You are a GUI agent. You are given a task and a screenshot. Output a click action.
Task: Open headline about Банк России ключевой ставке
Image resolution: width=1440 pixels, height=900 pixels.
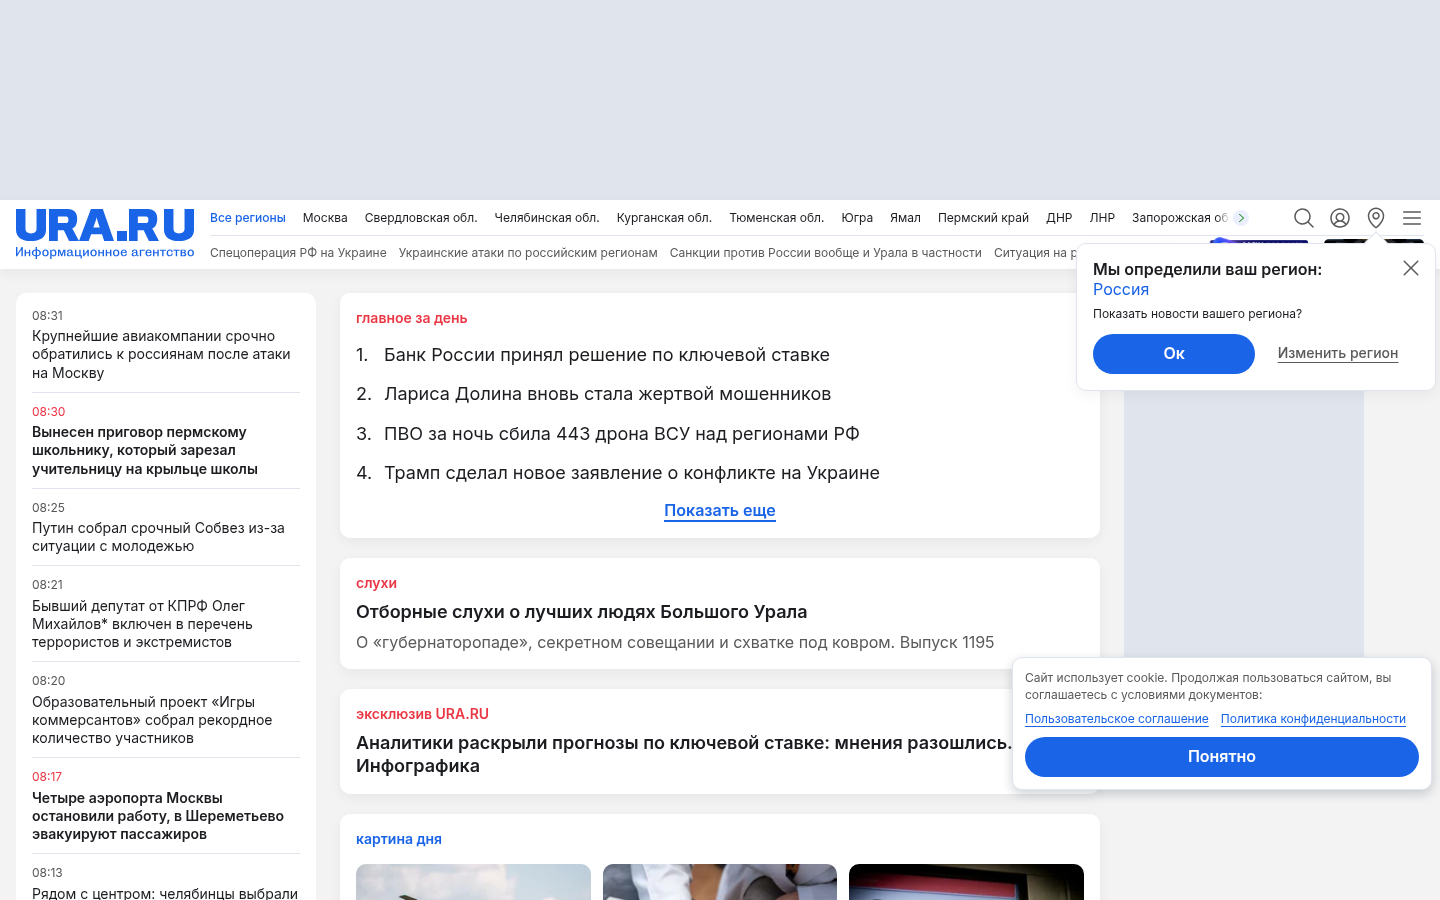(x=607, y=355)
